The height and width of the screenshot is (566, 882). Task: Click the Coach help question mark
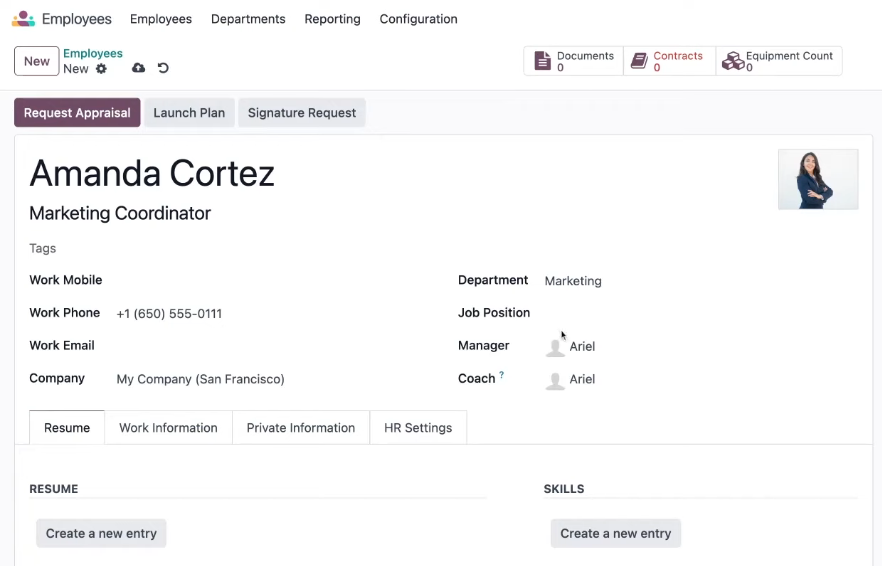[x=501, y=375]
